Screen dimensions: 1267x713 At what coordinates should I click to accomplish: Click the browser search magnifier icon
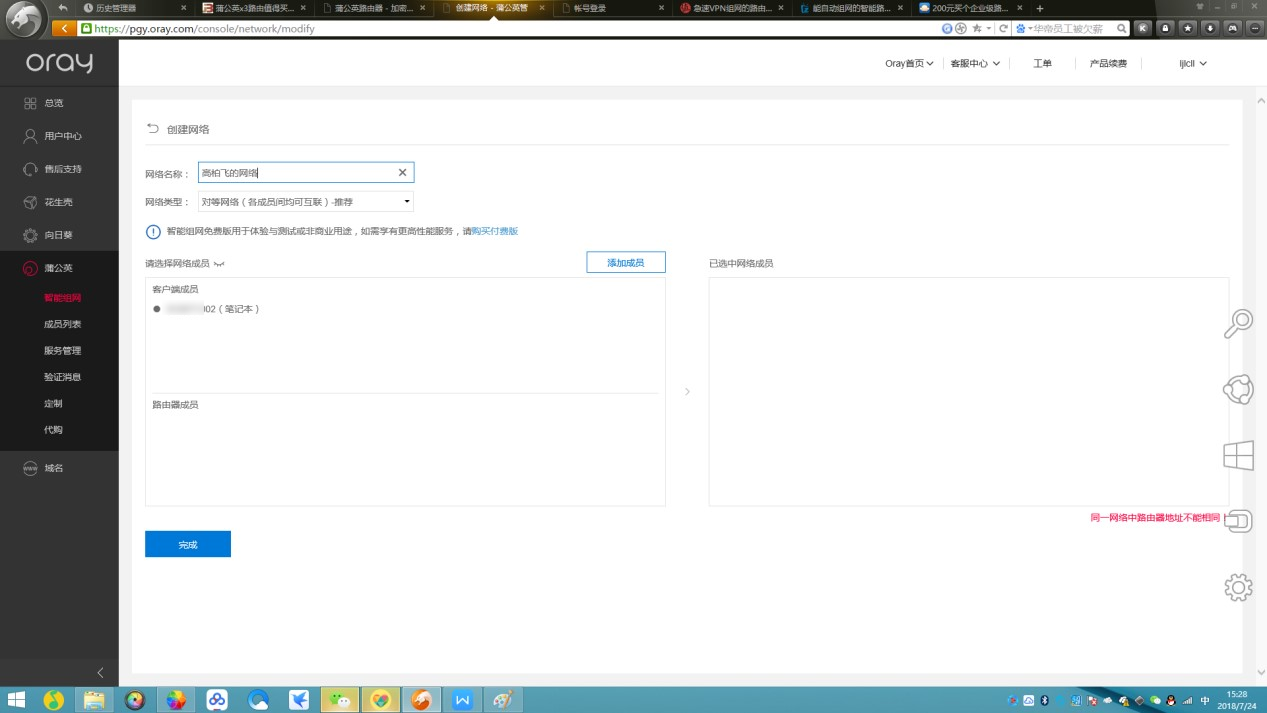tap(1122, 29)
